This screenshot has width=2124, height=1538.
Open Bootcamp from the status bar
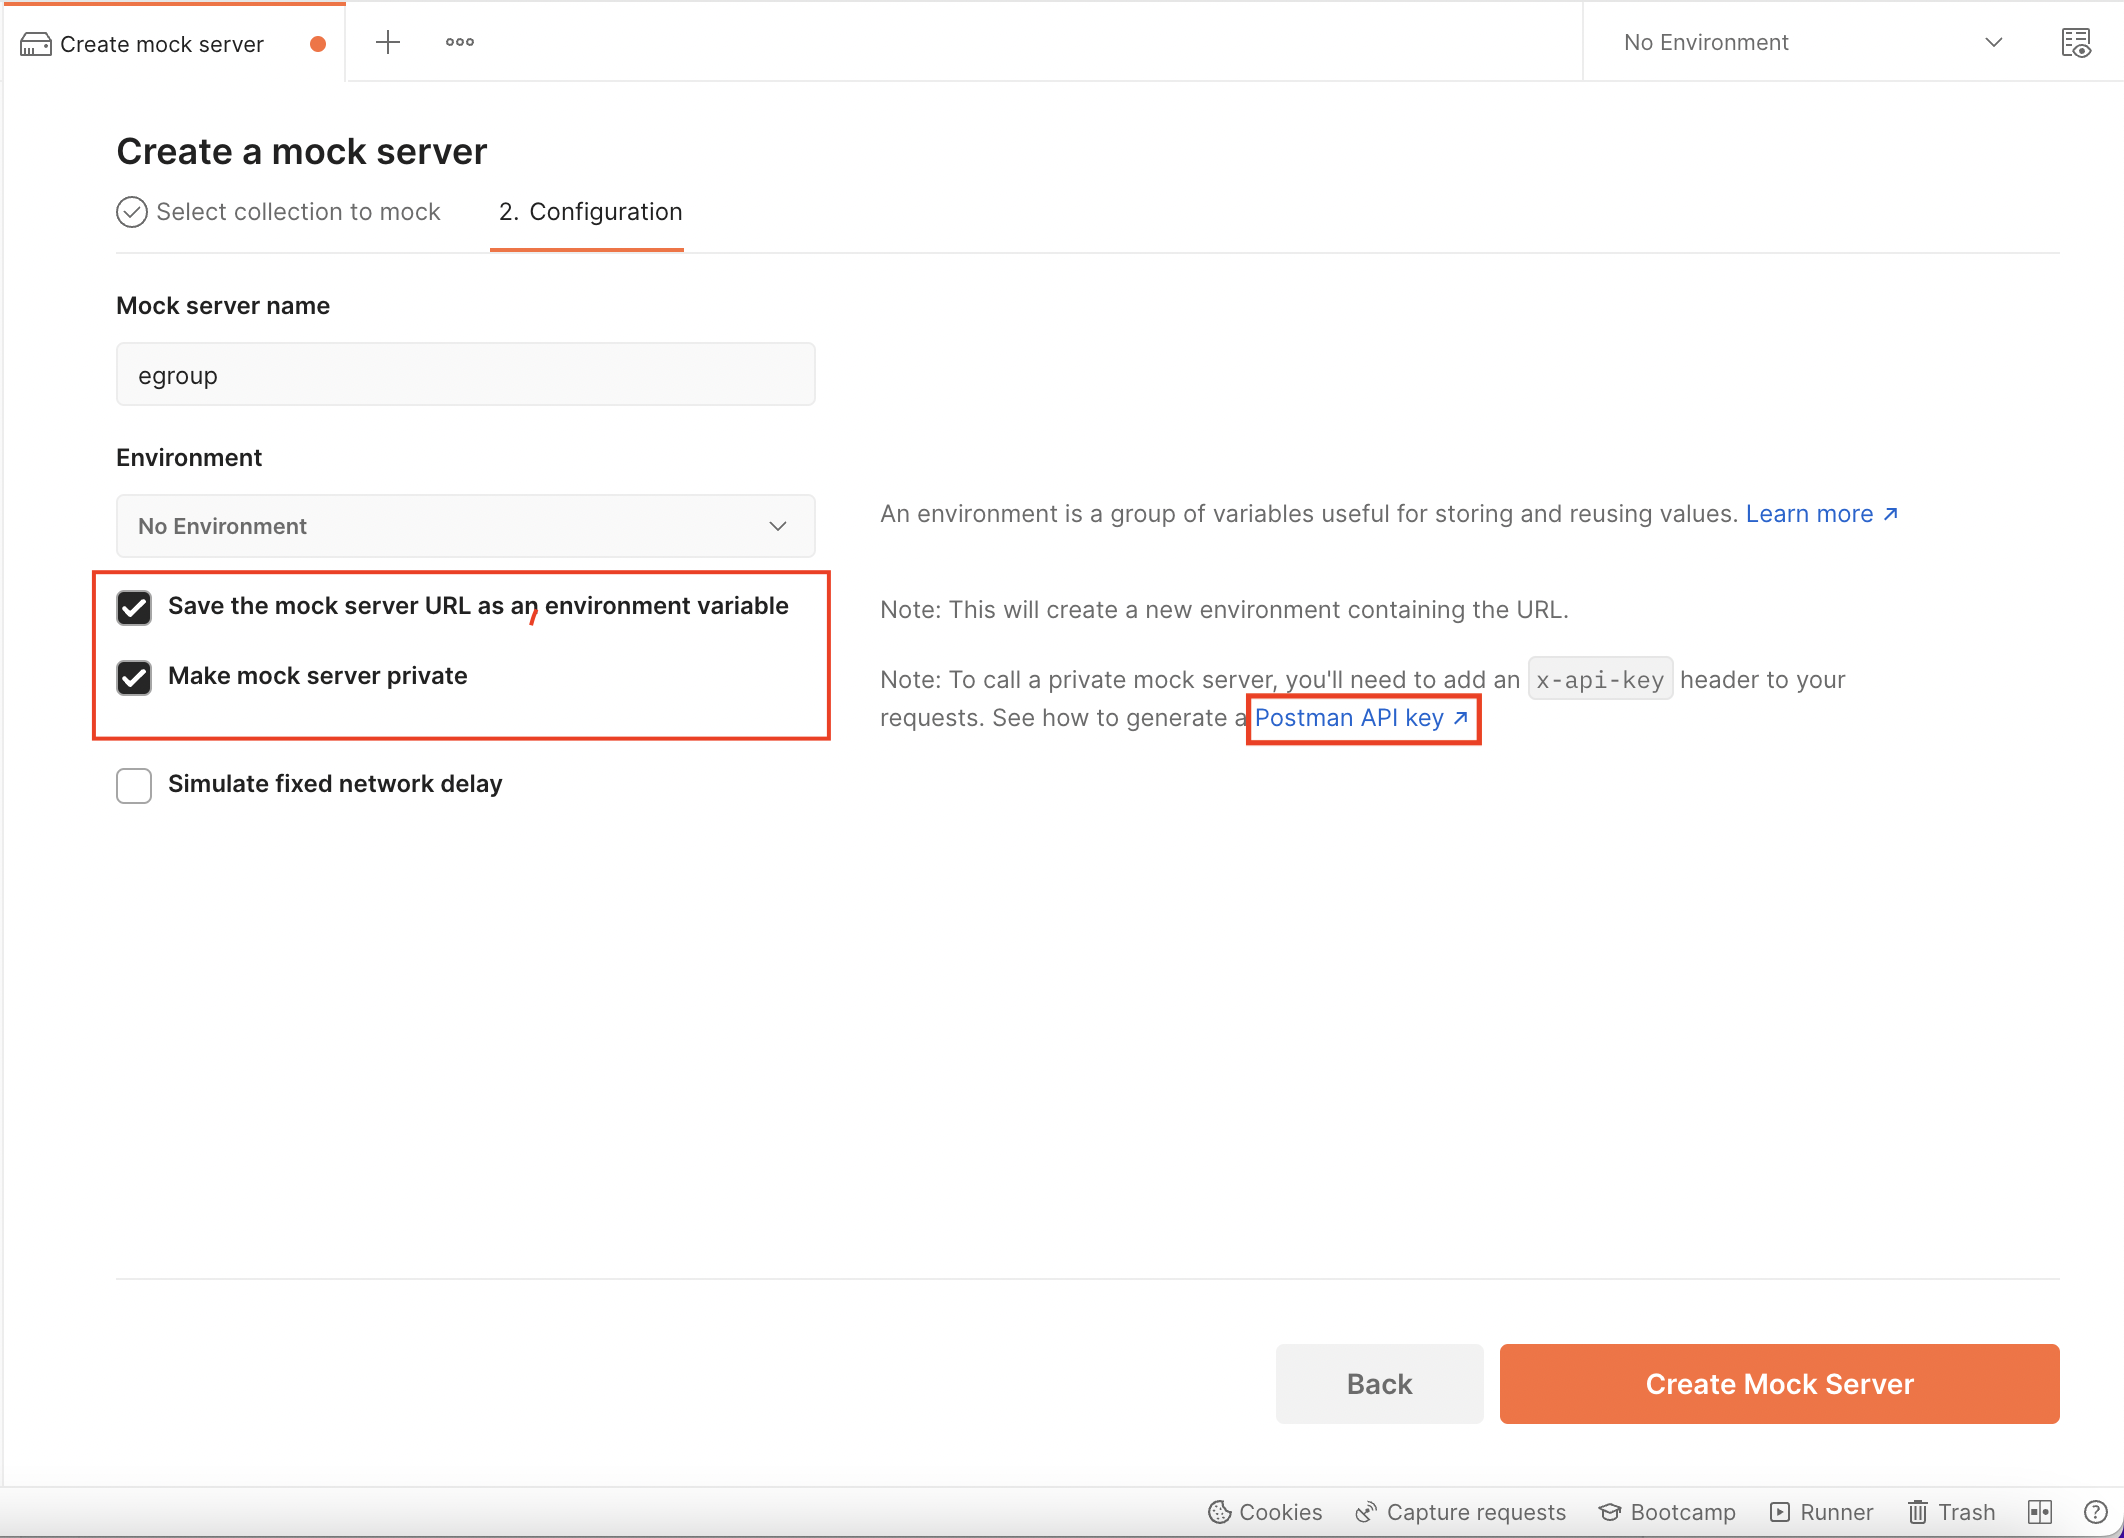(x=1667, y=1512)
